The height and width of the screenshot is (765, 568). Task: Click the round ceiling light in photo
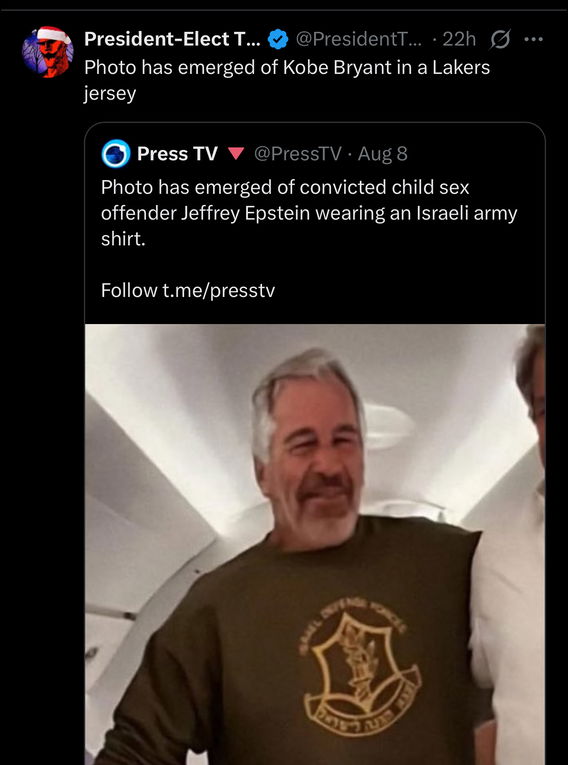click(388, 426)
